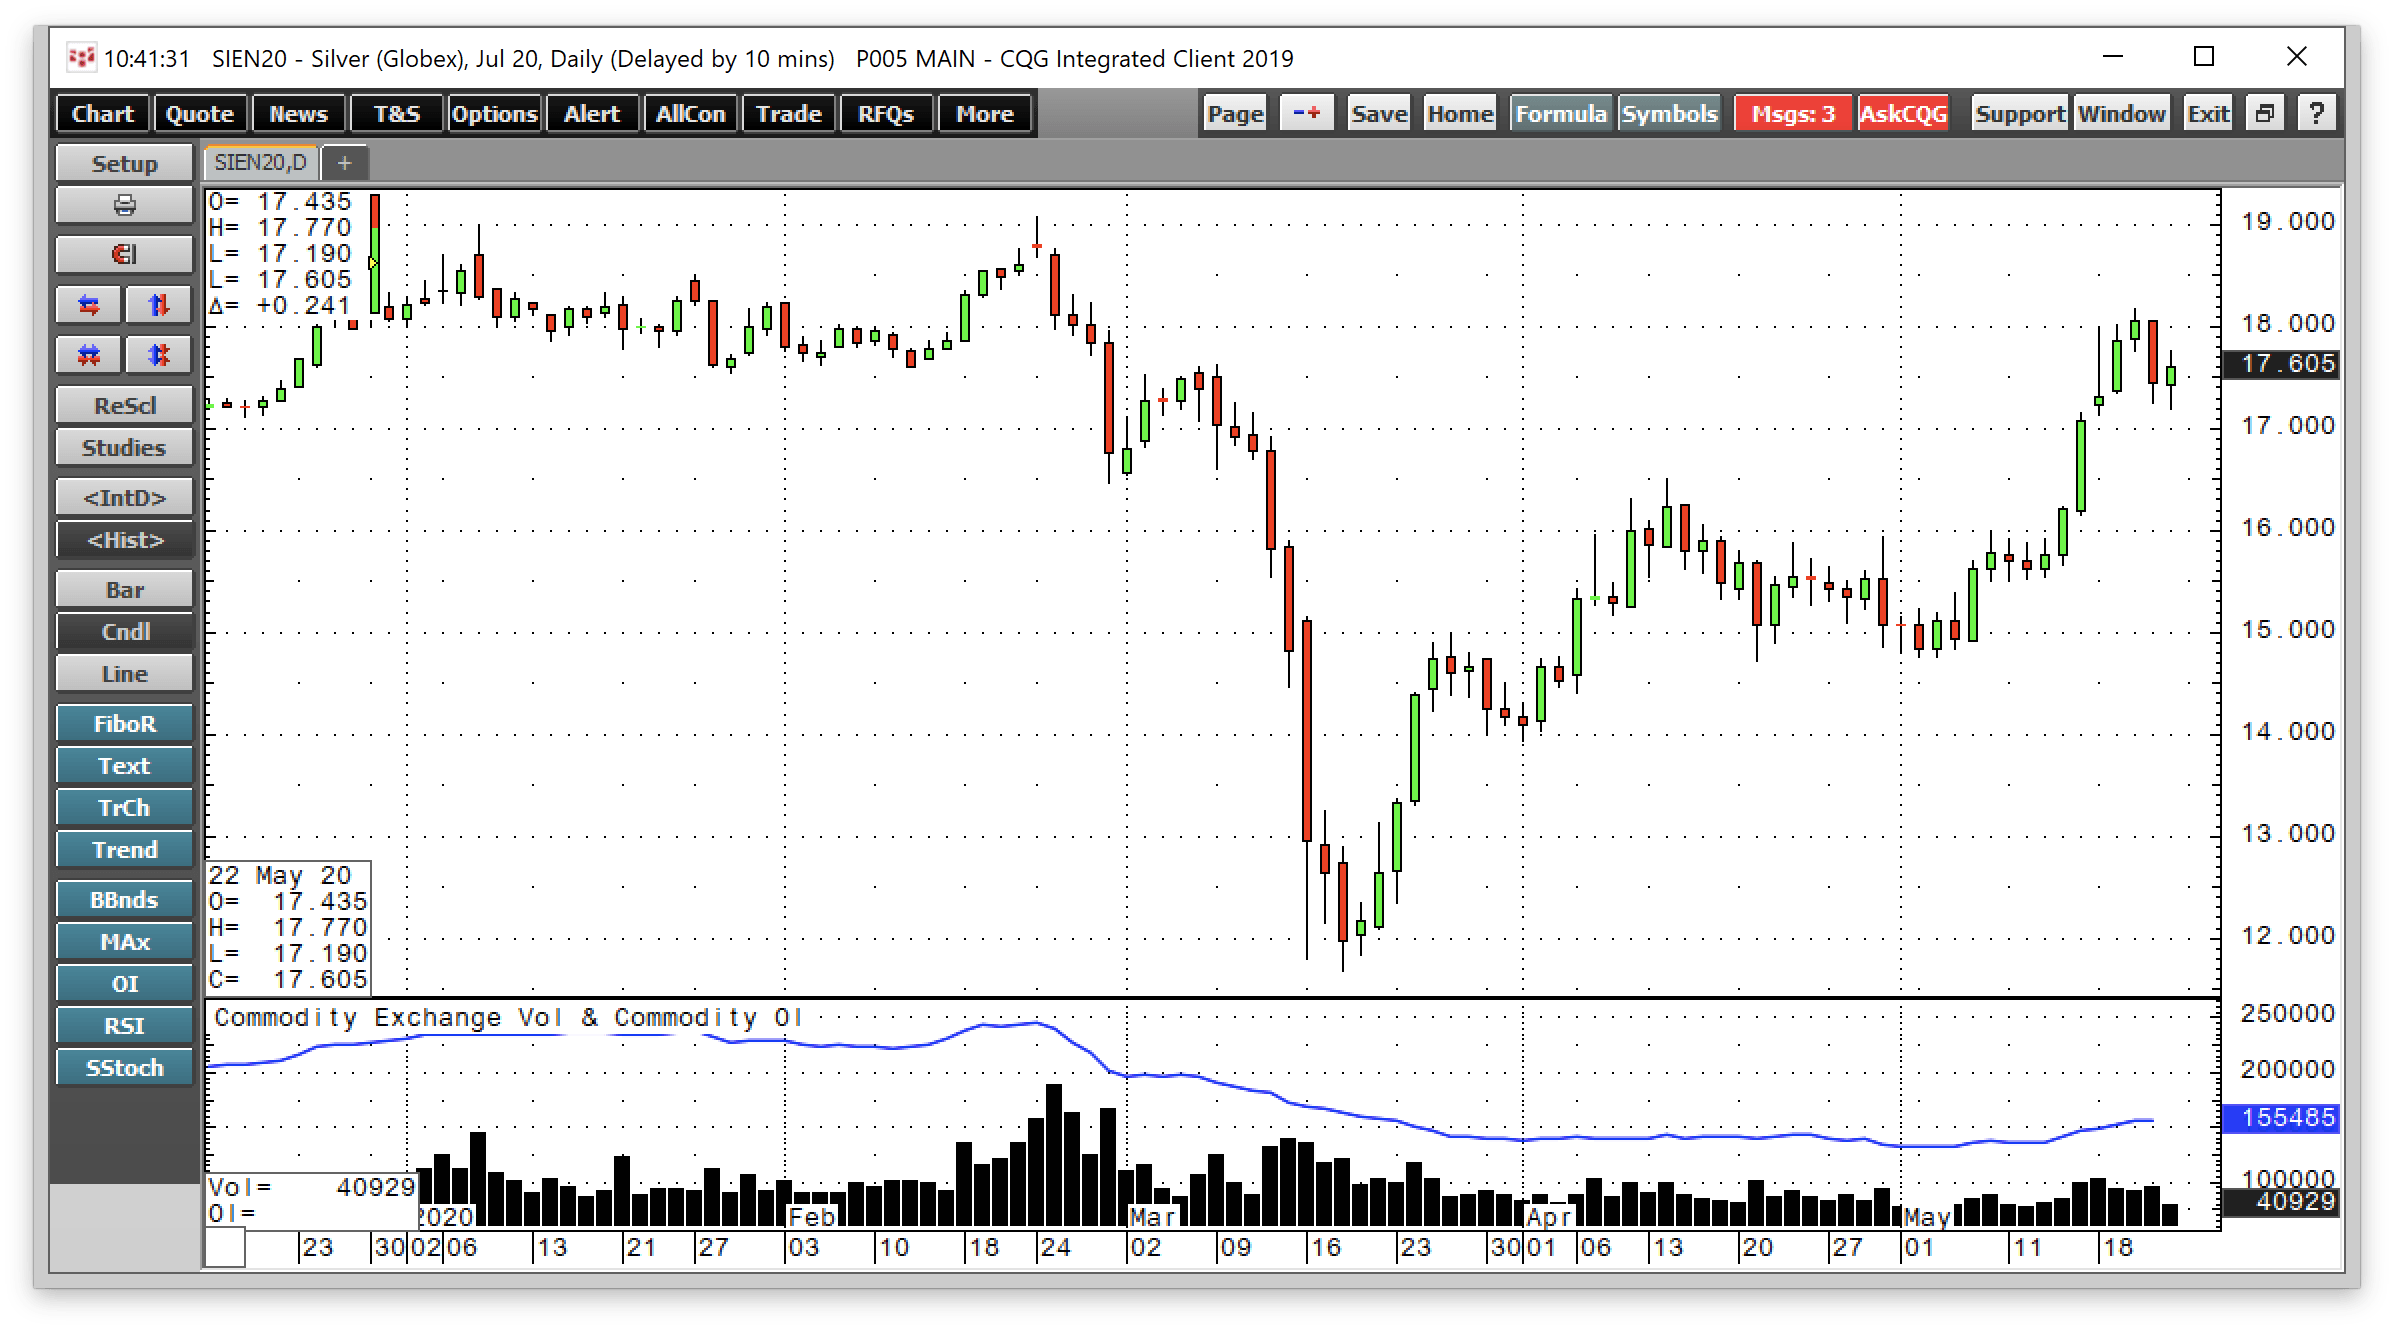Click the printer icon button
This screenshot has width=2394, height=1330.
124,205
